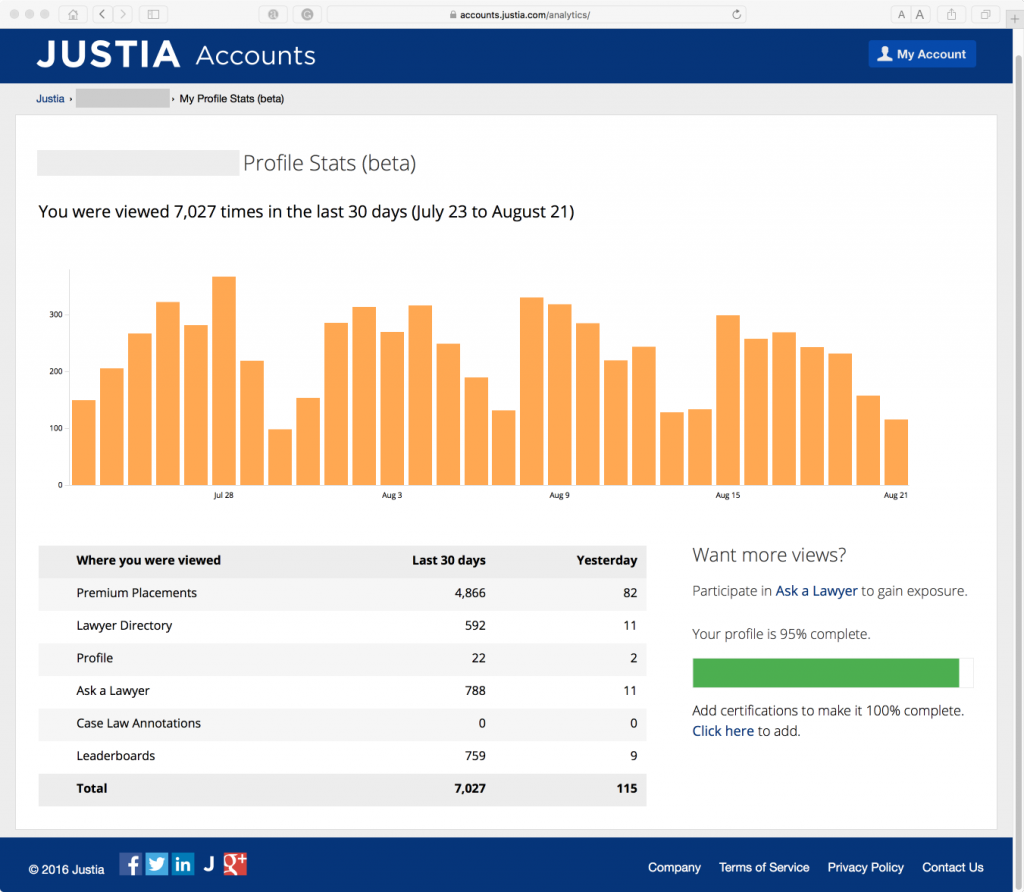
Task: Go back to the previous page
Action: click(103, 15)
